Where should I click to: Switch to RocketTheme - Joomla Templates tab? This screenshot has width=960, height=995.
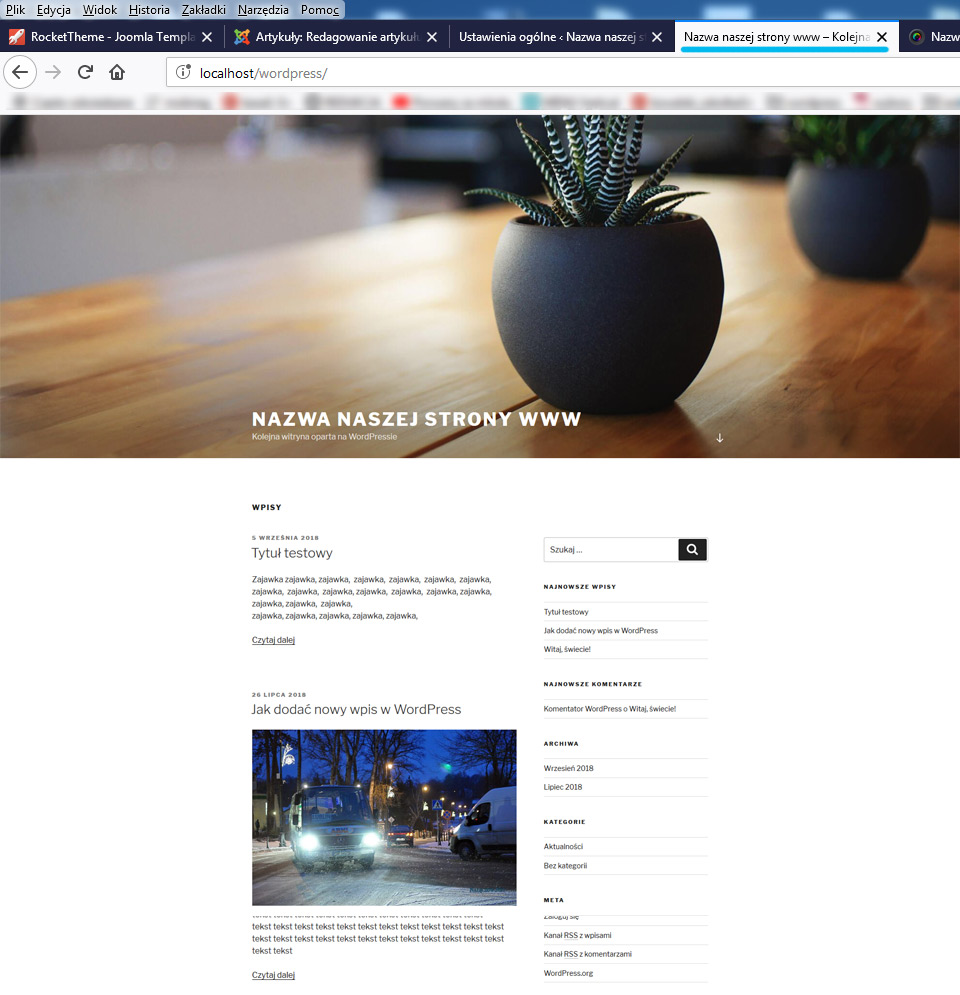[x=112, y=37]
